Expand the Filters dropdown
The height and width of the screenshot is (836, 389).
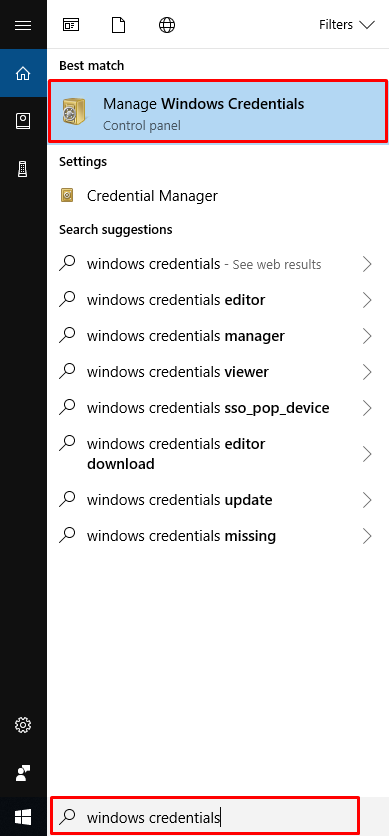(347, 25)
